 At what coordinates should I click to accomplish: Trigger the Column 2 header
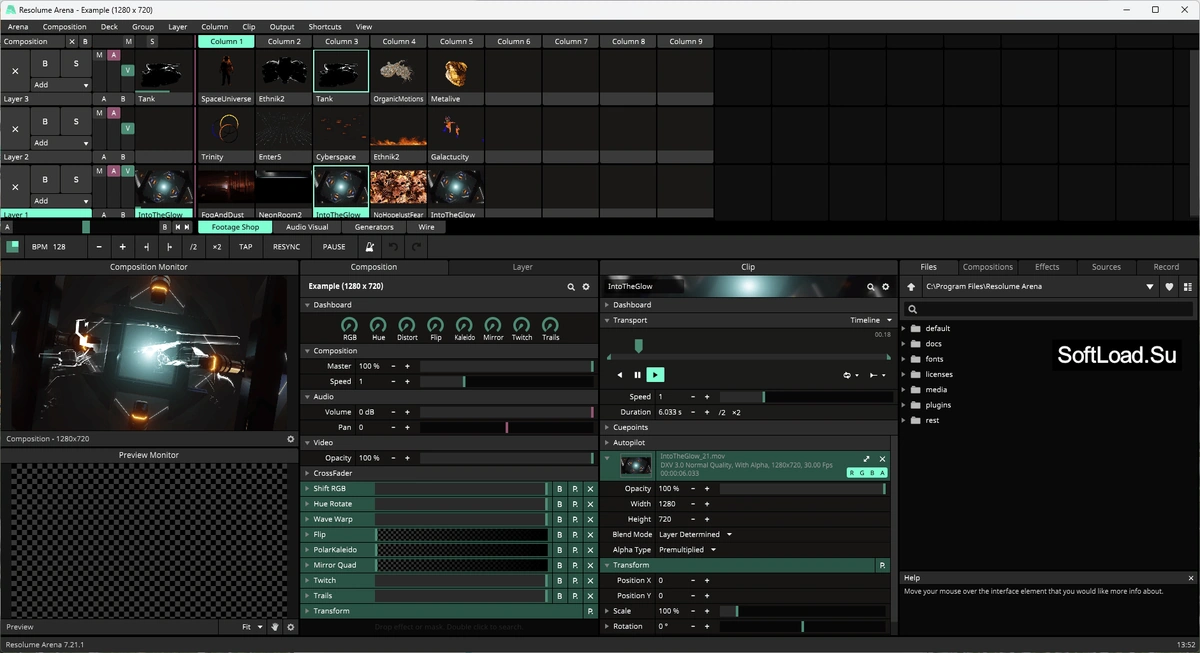[x=283, y=42]
